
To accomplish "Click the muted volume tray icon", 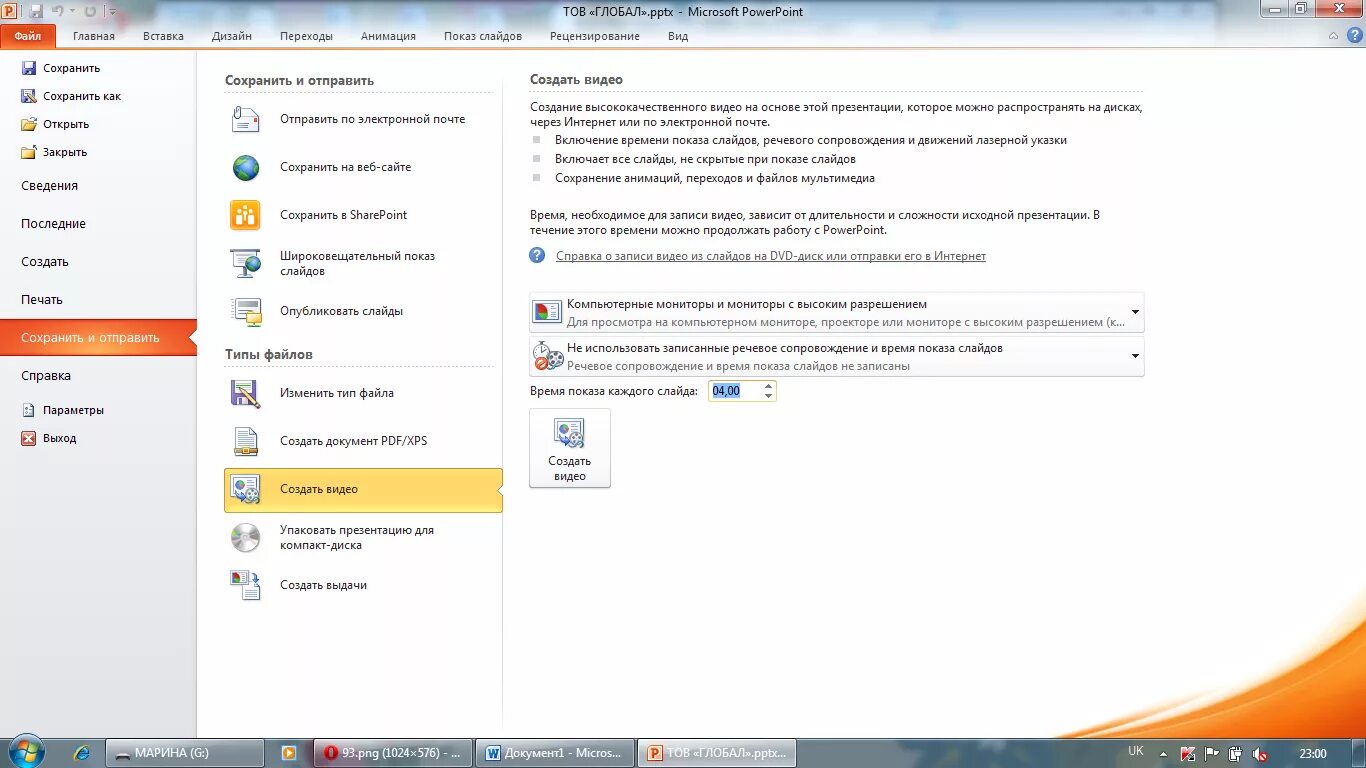I will (x=1261, y=753).
